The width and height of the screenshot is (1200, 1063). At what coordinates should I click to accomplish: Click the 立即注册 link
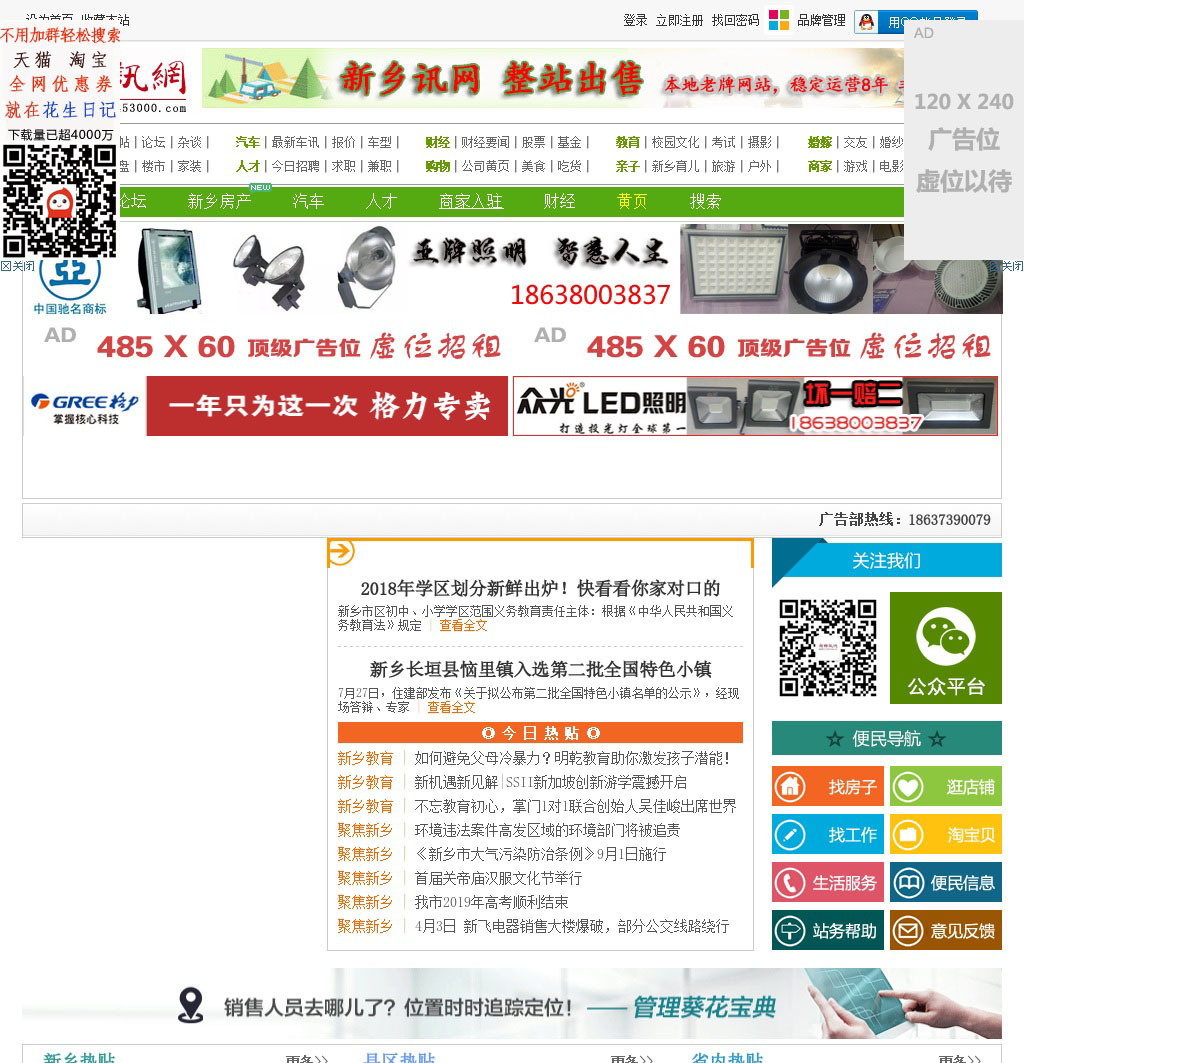pyautogui.click(x=679, y=20)
